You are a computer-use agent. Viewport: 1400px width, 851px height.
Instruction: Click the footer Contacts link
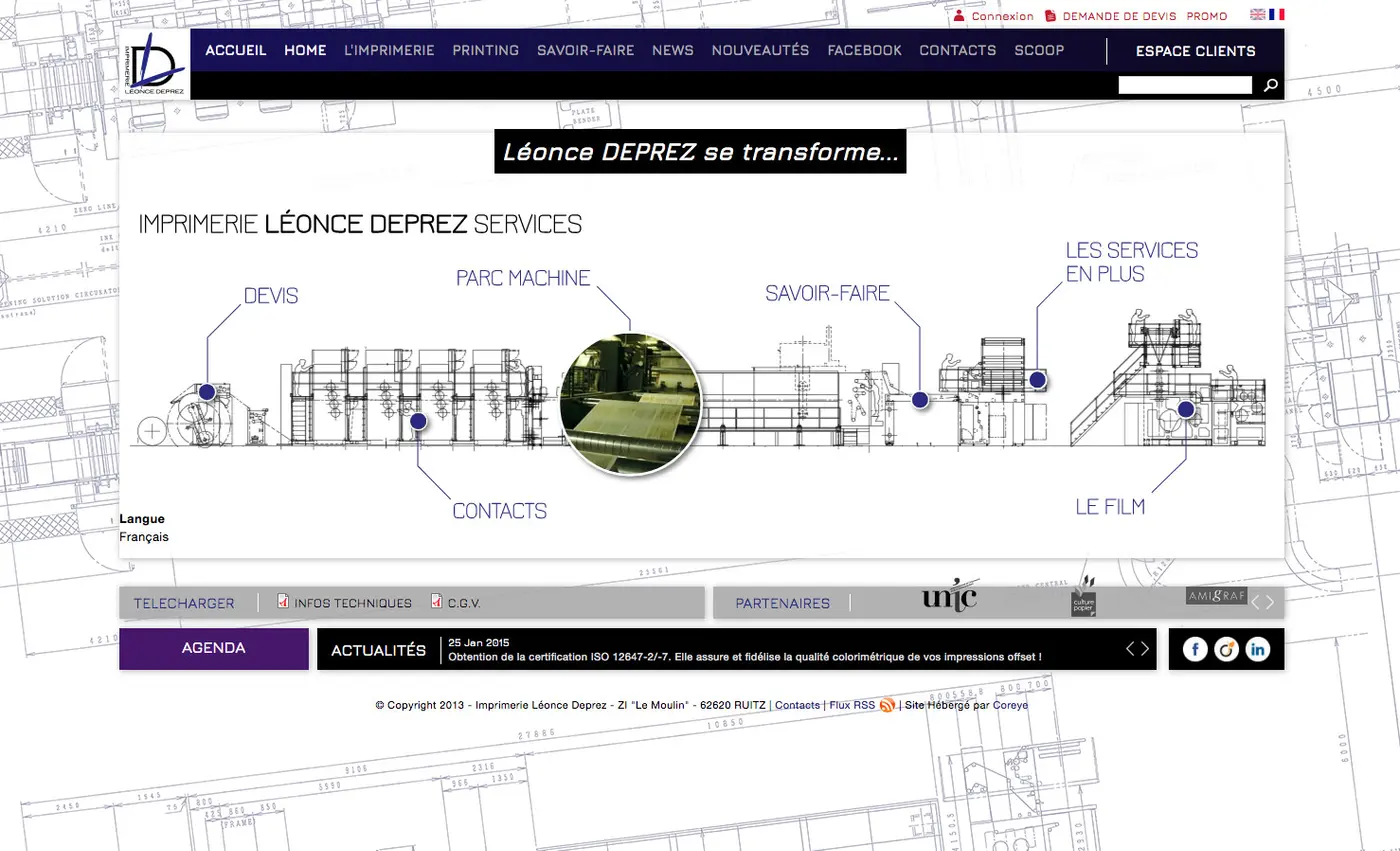[797, 705]
